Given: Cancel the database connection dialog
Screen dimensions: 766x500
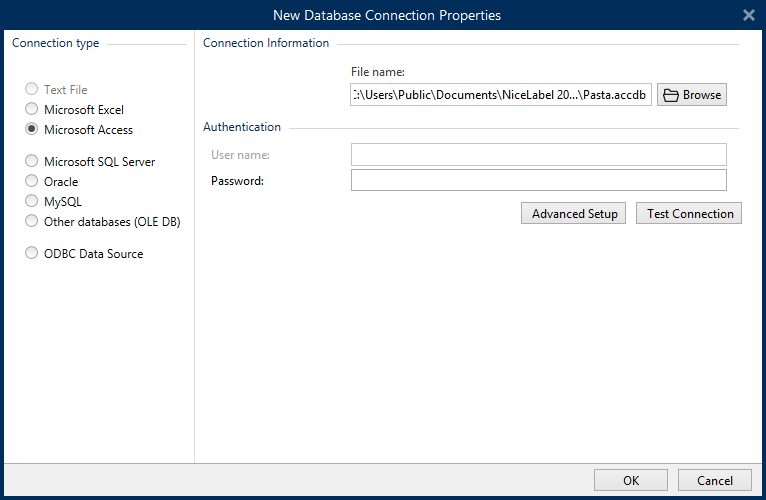Looking at the screenshot, I should (x=714, y=481).
